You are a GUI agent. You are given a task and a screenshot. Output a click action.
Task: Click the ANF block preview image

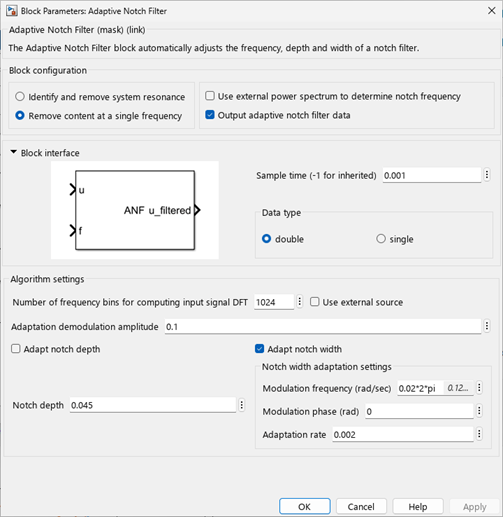135,210
